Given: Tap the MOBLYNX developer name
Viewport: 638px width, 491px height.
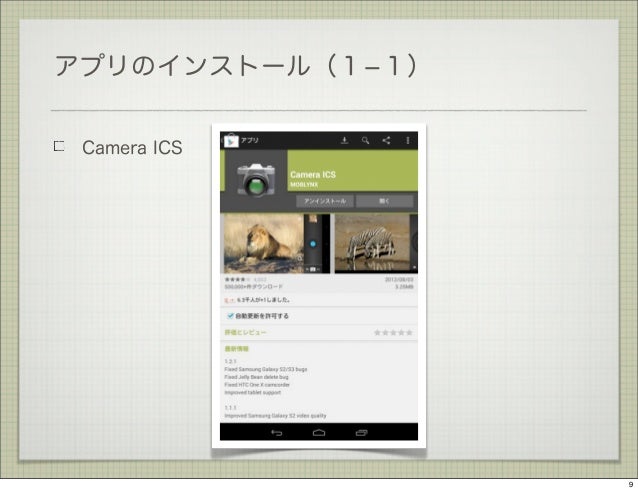Looking at the screenshot, I should point(304,185).
